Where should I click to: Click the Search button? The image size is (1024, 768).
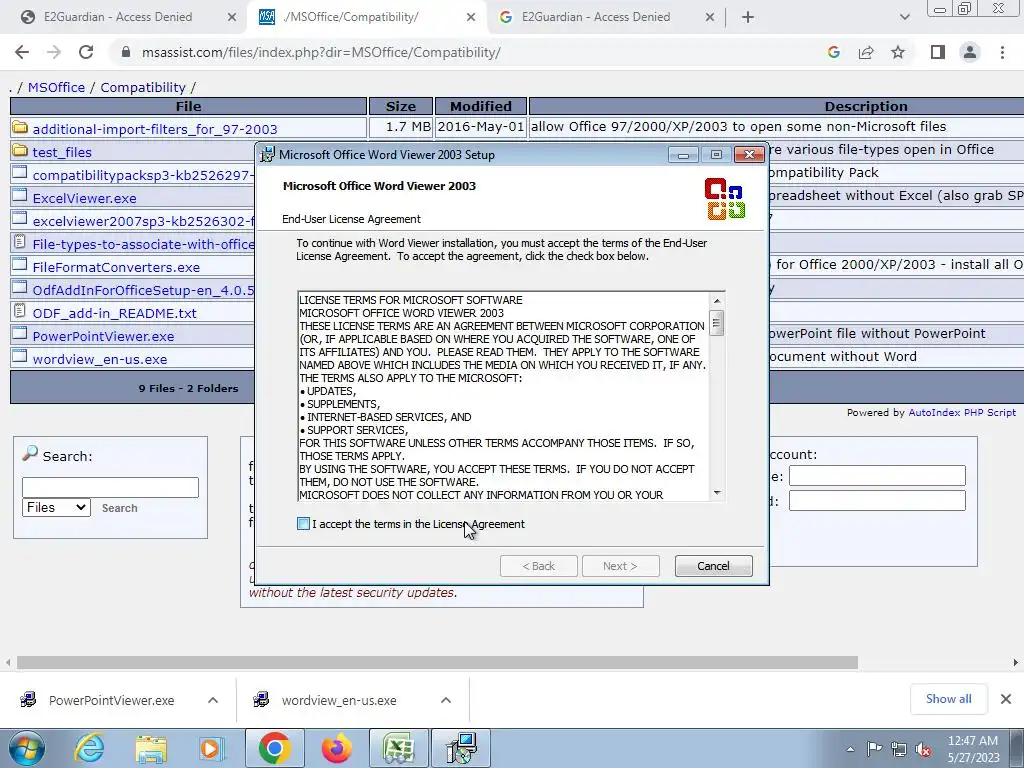(120, 508)
